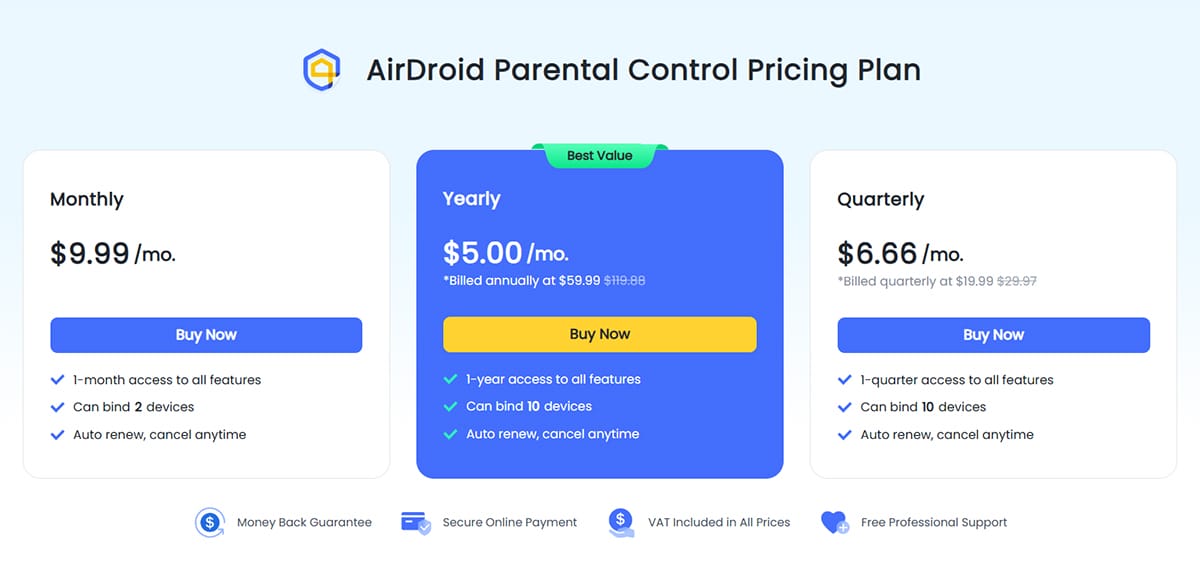Click the VAT Included coin icon

click(621, 522)
